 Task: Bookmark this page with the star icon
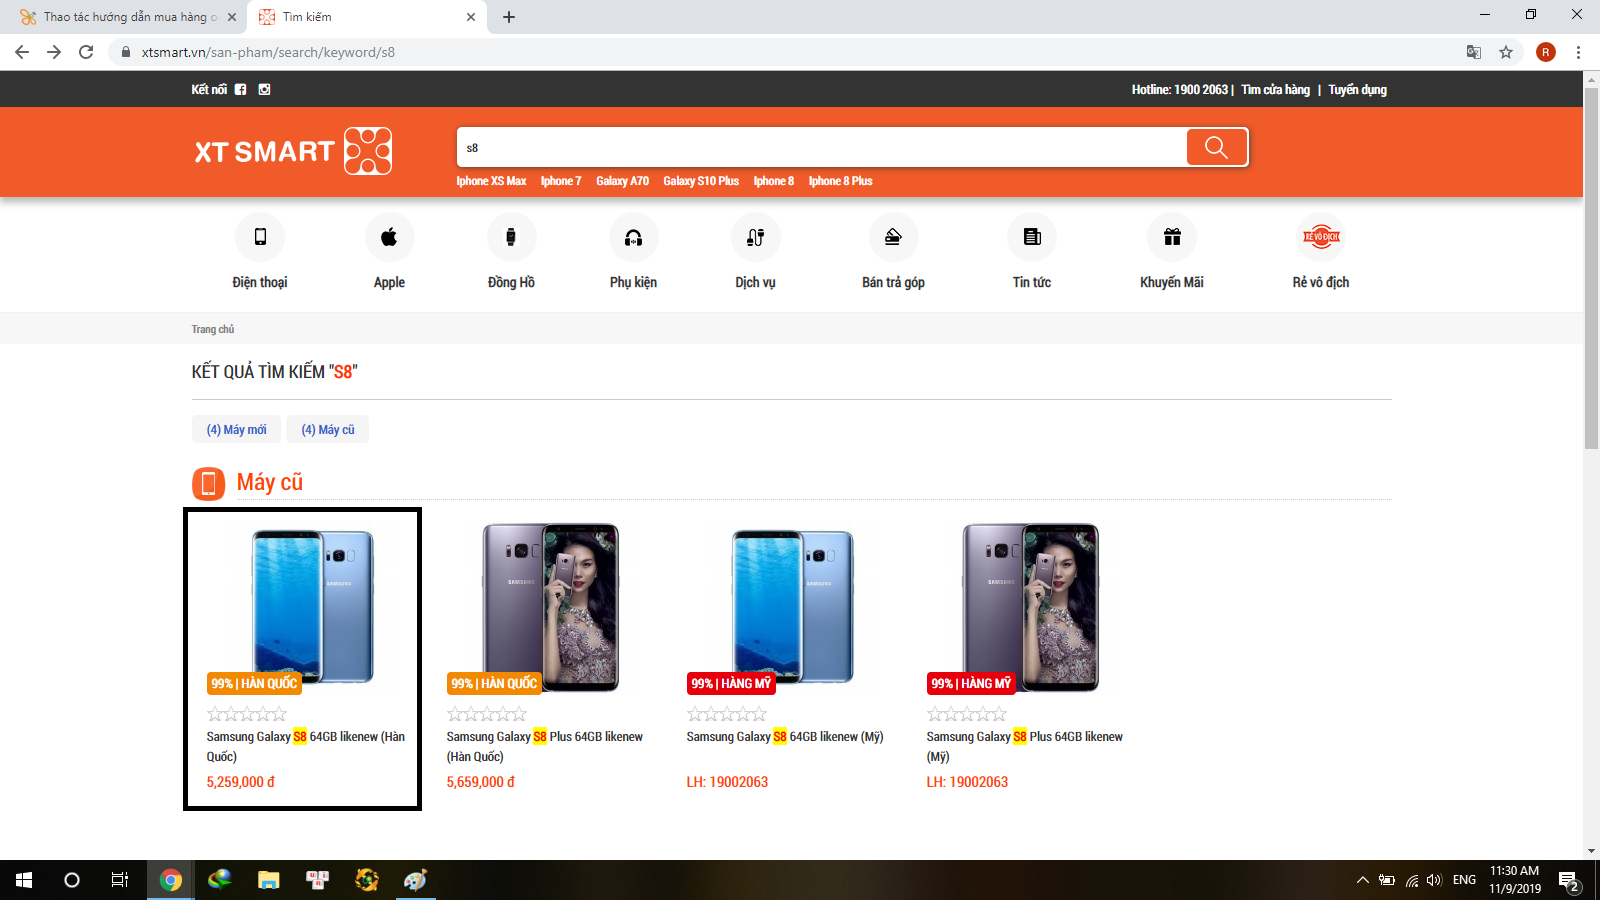point(1505,52)
